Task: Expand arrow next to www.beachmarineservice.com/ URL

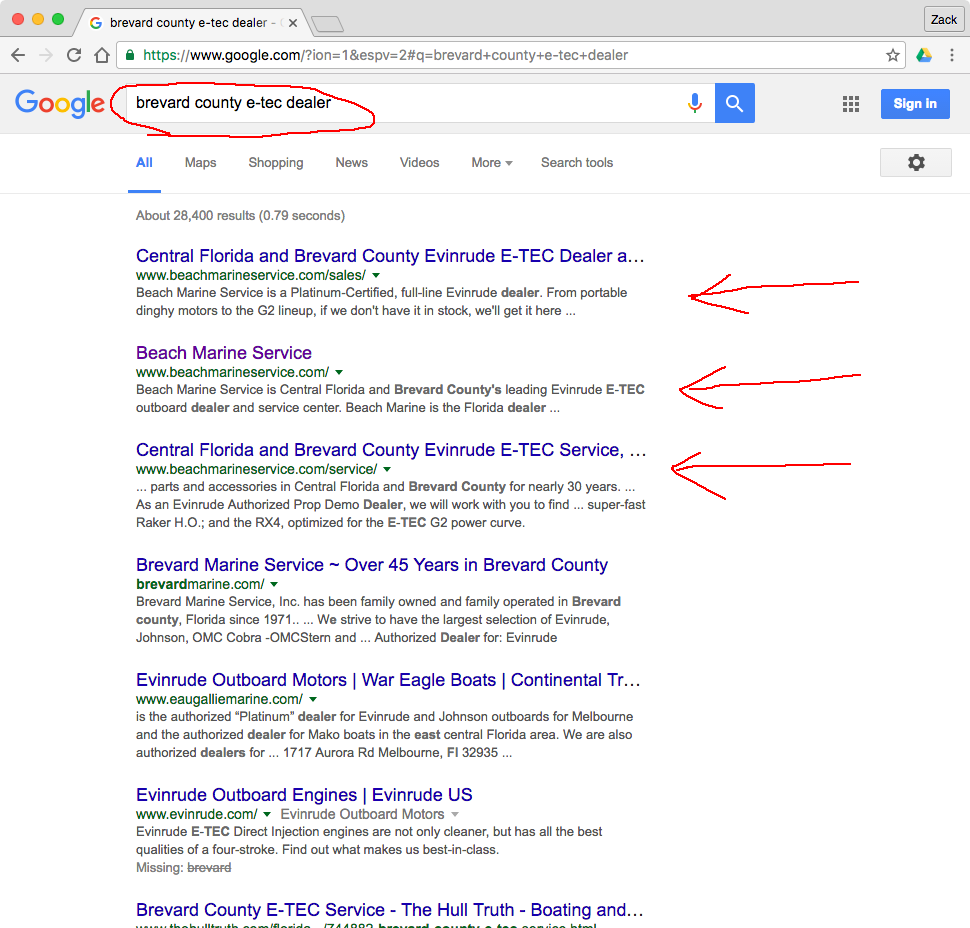Action: point(339,372)
